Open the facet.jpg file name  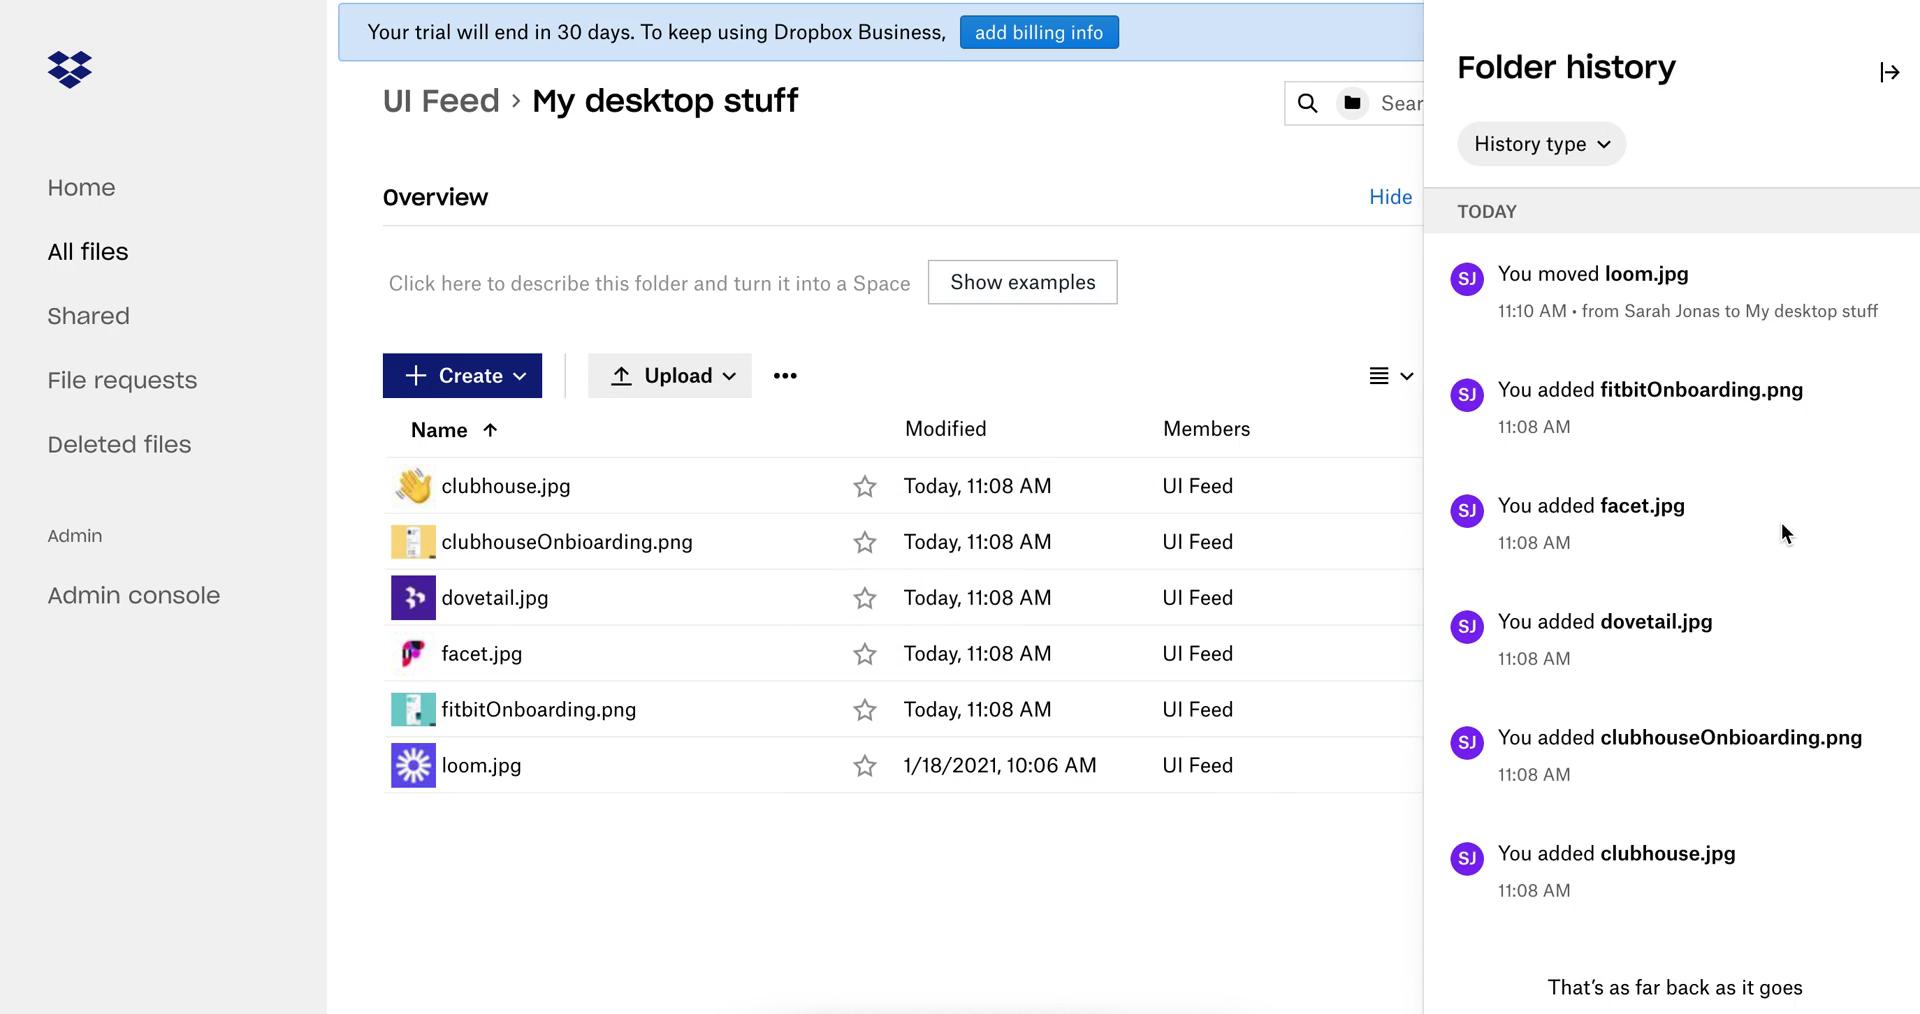(481, 654)
